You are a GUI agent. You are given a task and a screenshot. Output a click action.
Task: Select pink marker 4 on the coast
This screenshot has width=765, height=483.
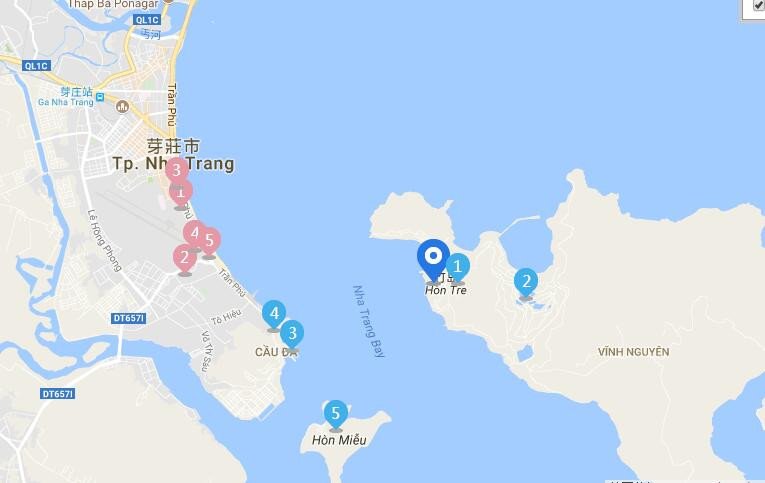[194, 234]
